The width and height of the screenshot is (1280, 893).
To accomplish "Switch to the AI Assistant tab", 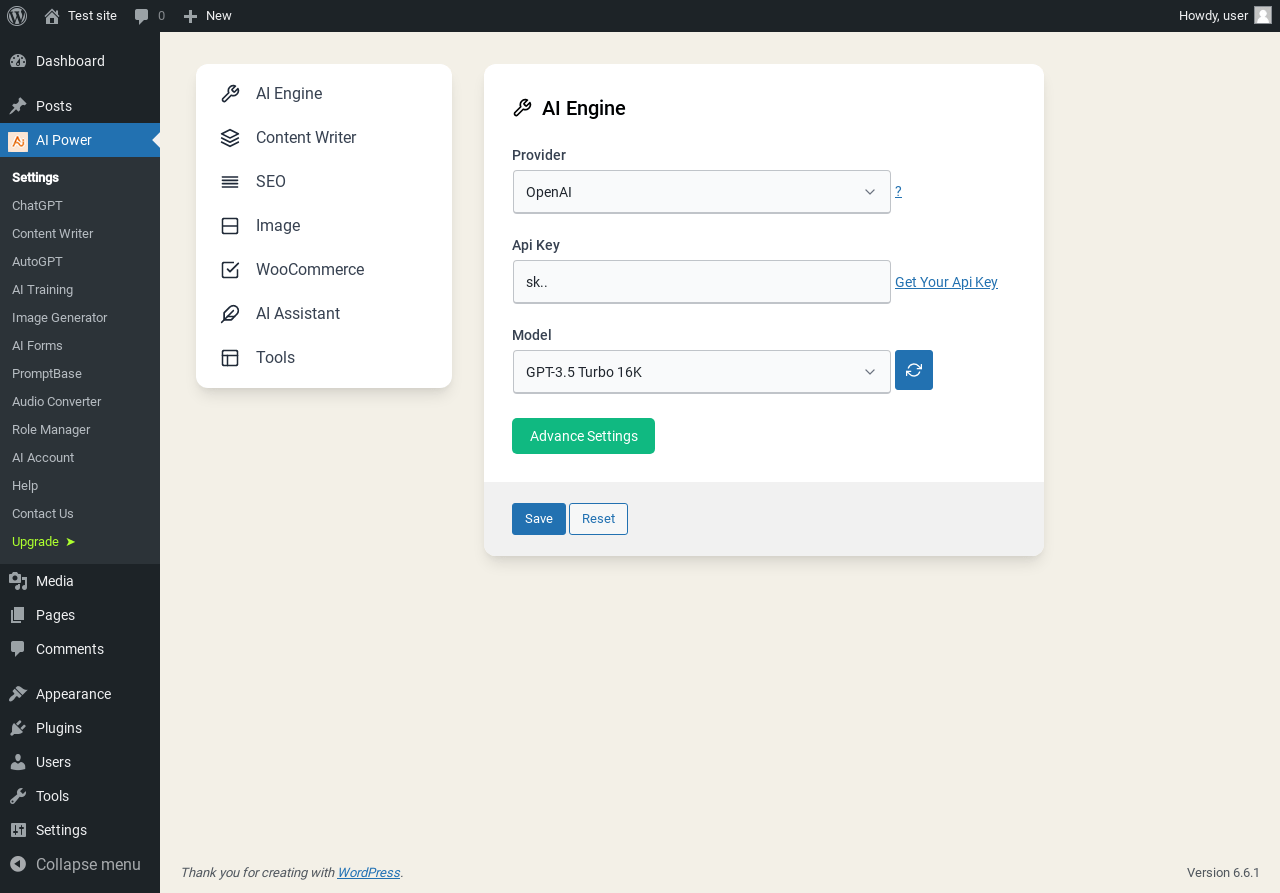I will click(x=324, y=314).
